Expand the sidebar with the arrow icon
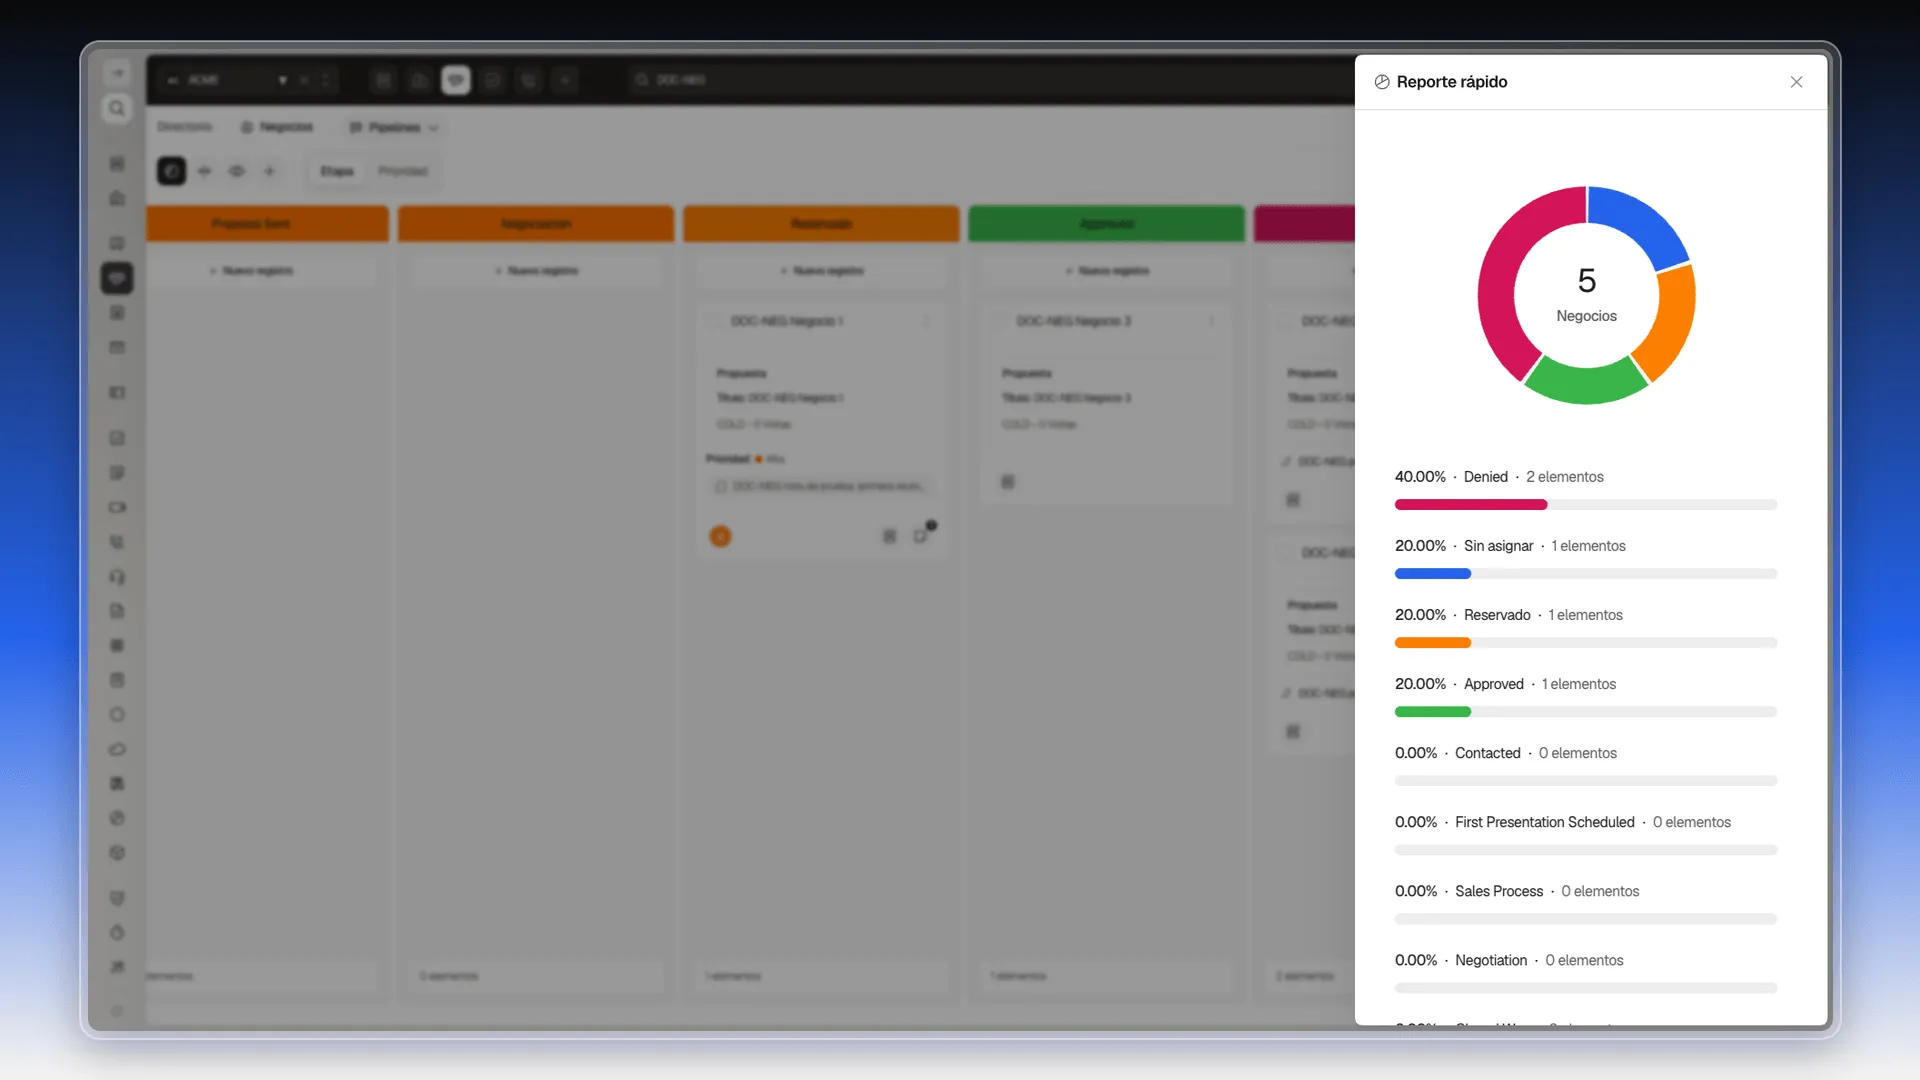This screenshot has width=1920, height=1080. pos(117,73)
